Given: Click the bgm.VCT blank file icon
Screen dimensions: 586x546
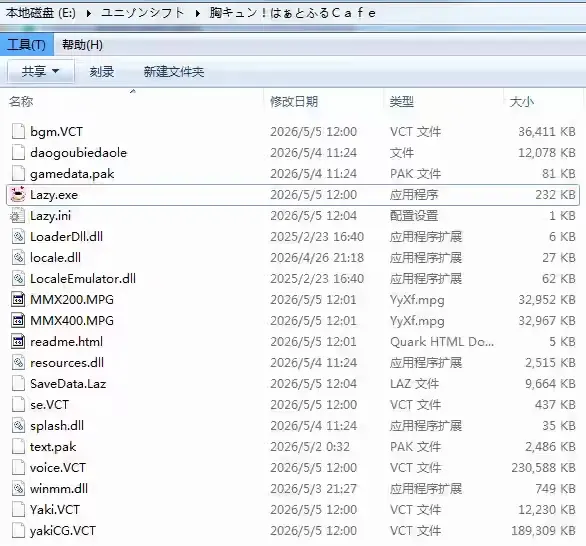Looking at the screenshot, I should pyautogui.click(x=18, y=132).
